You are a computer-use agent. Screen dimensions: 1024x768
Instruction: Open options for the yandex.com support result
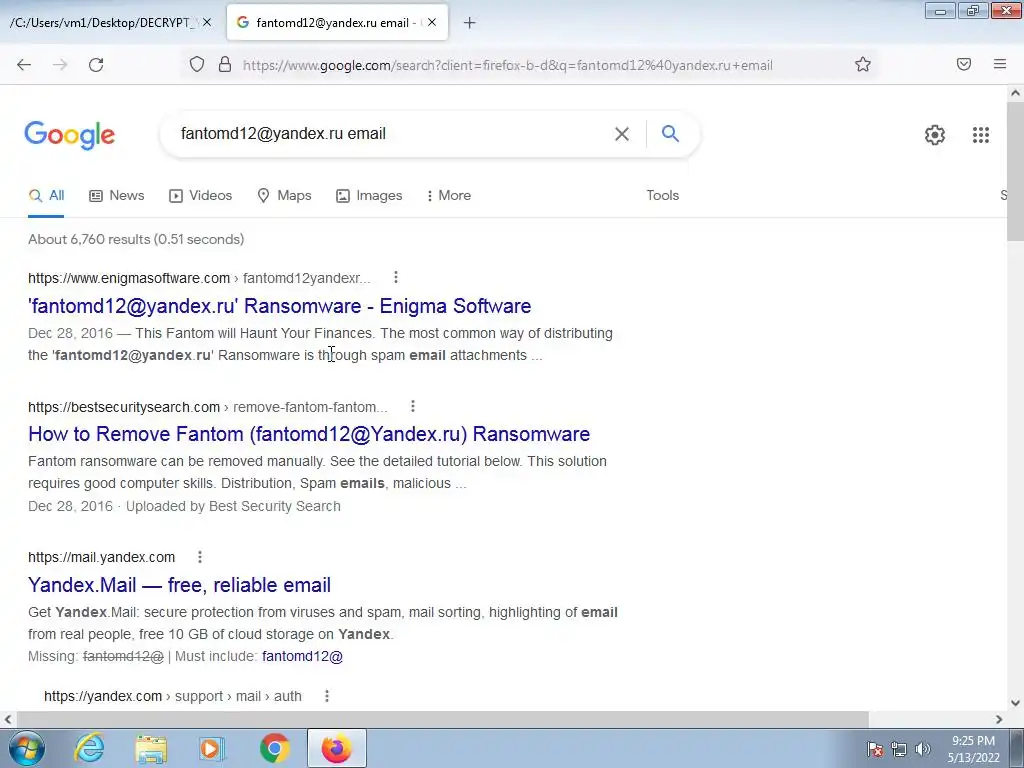(x=327, y=696)
